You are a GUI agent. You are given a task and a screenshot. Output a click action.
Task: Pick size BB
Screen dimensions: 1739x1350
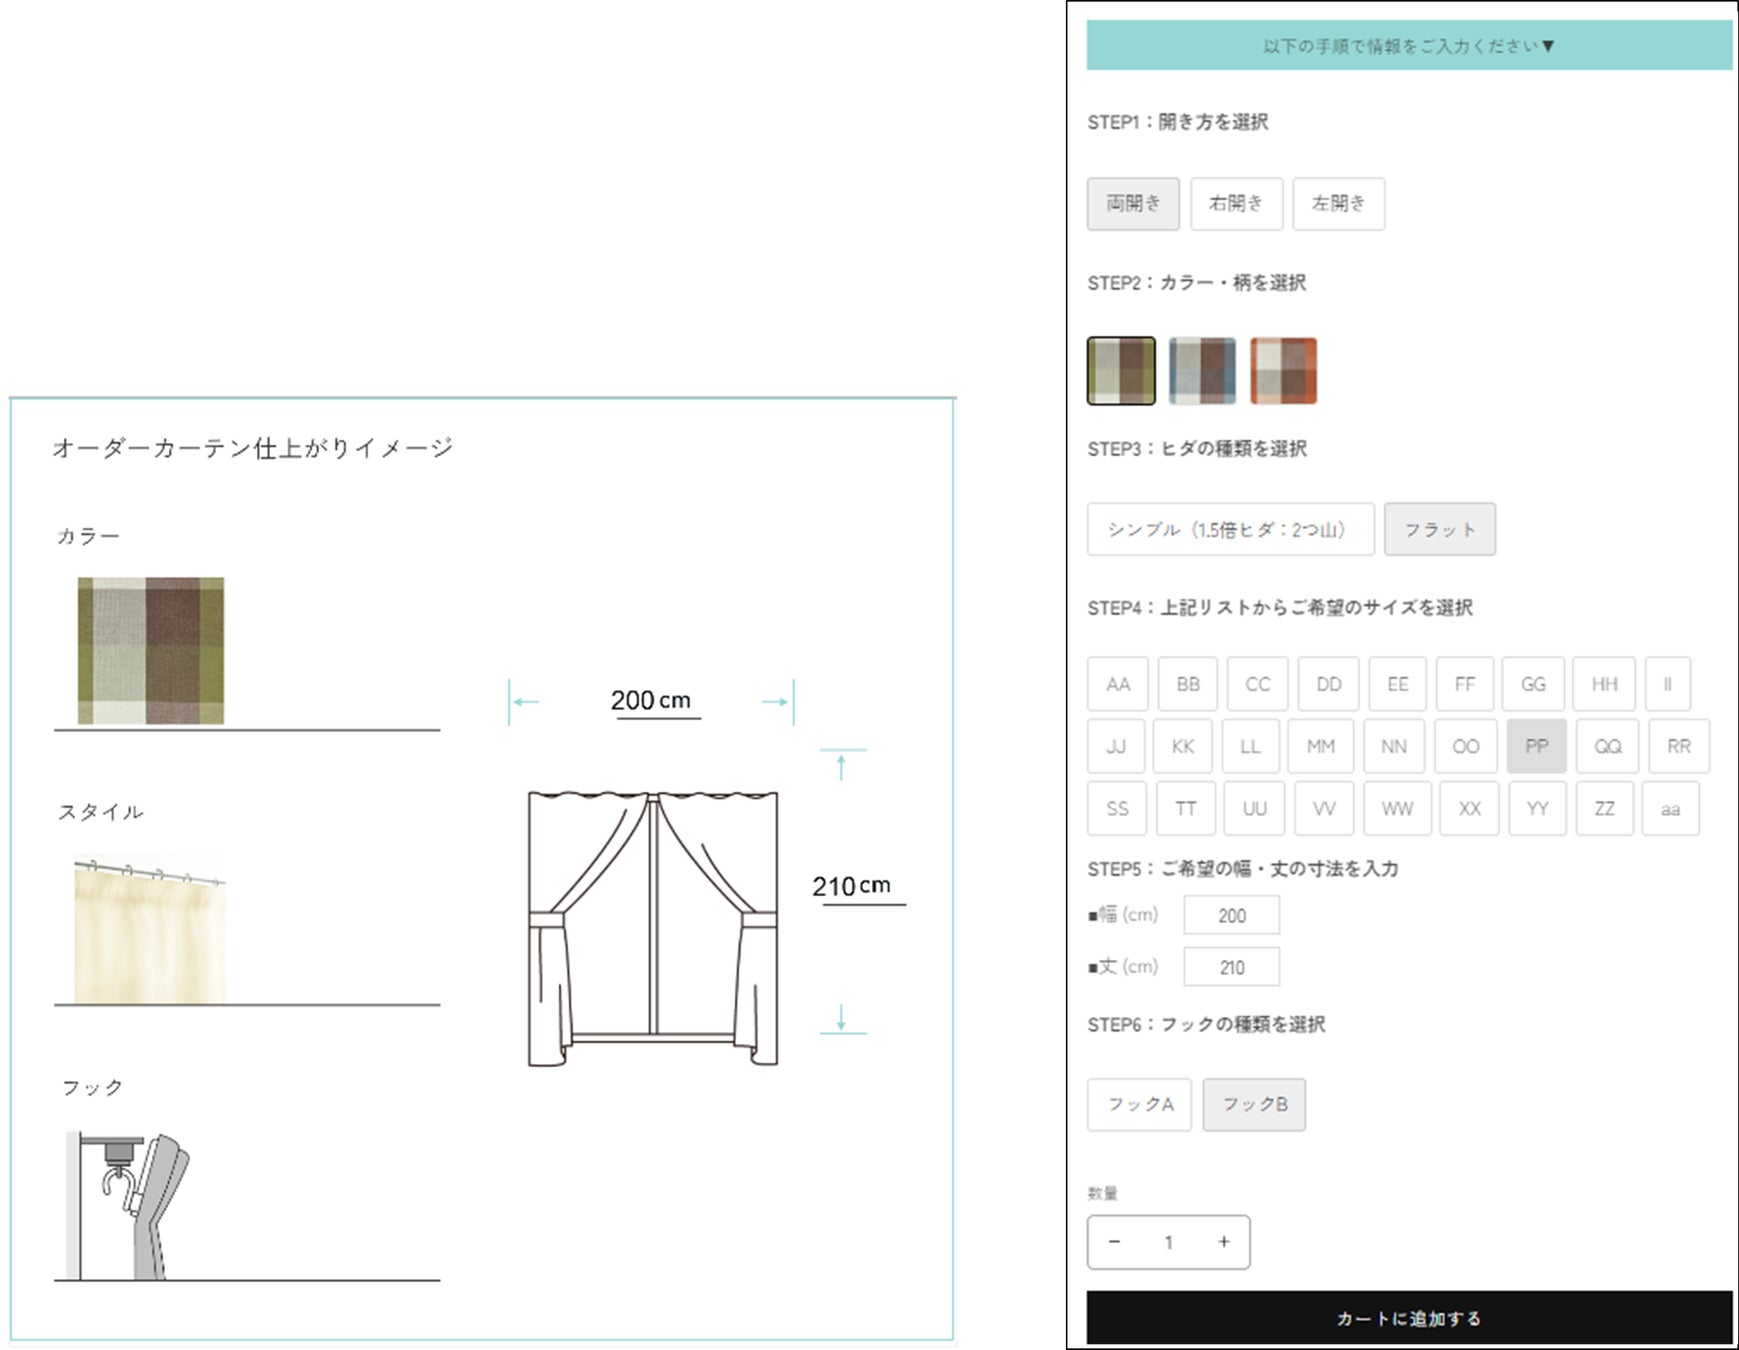pyautogui.click(x=1188, y=684)
